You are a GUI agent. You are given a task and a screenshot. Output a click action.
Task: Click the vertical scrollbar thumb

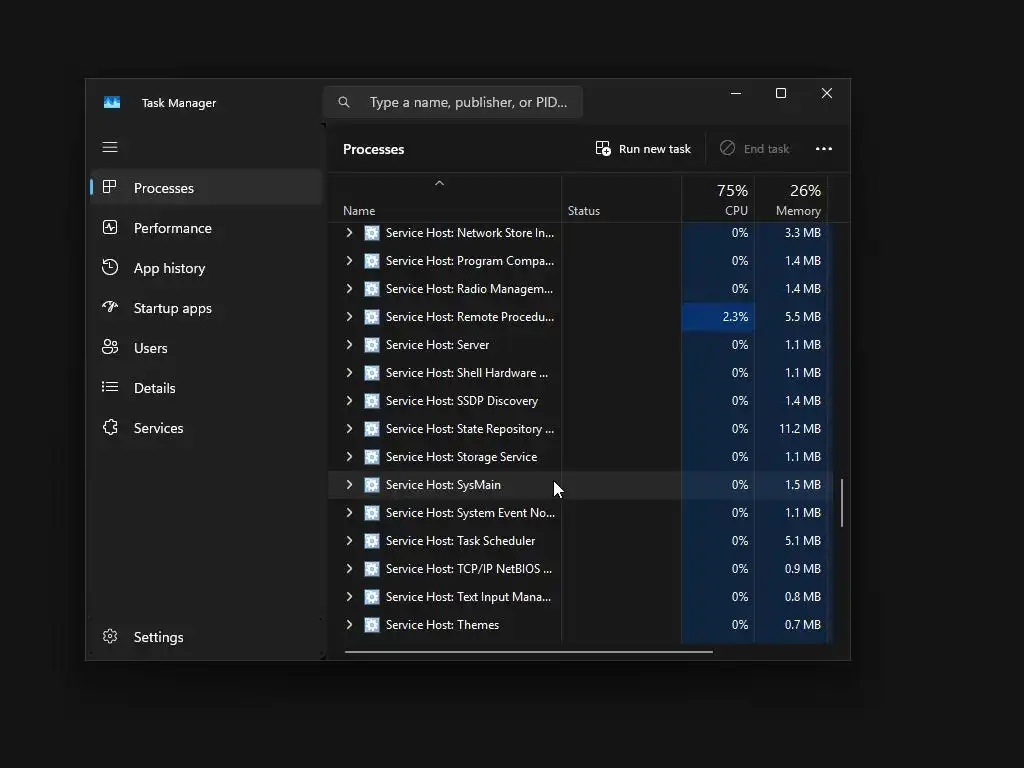(x=842, y=502)
